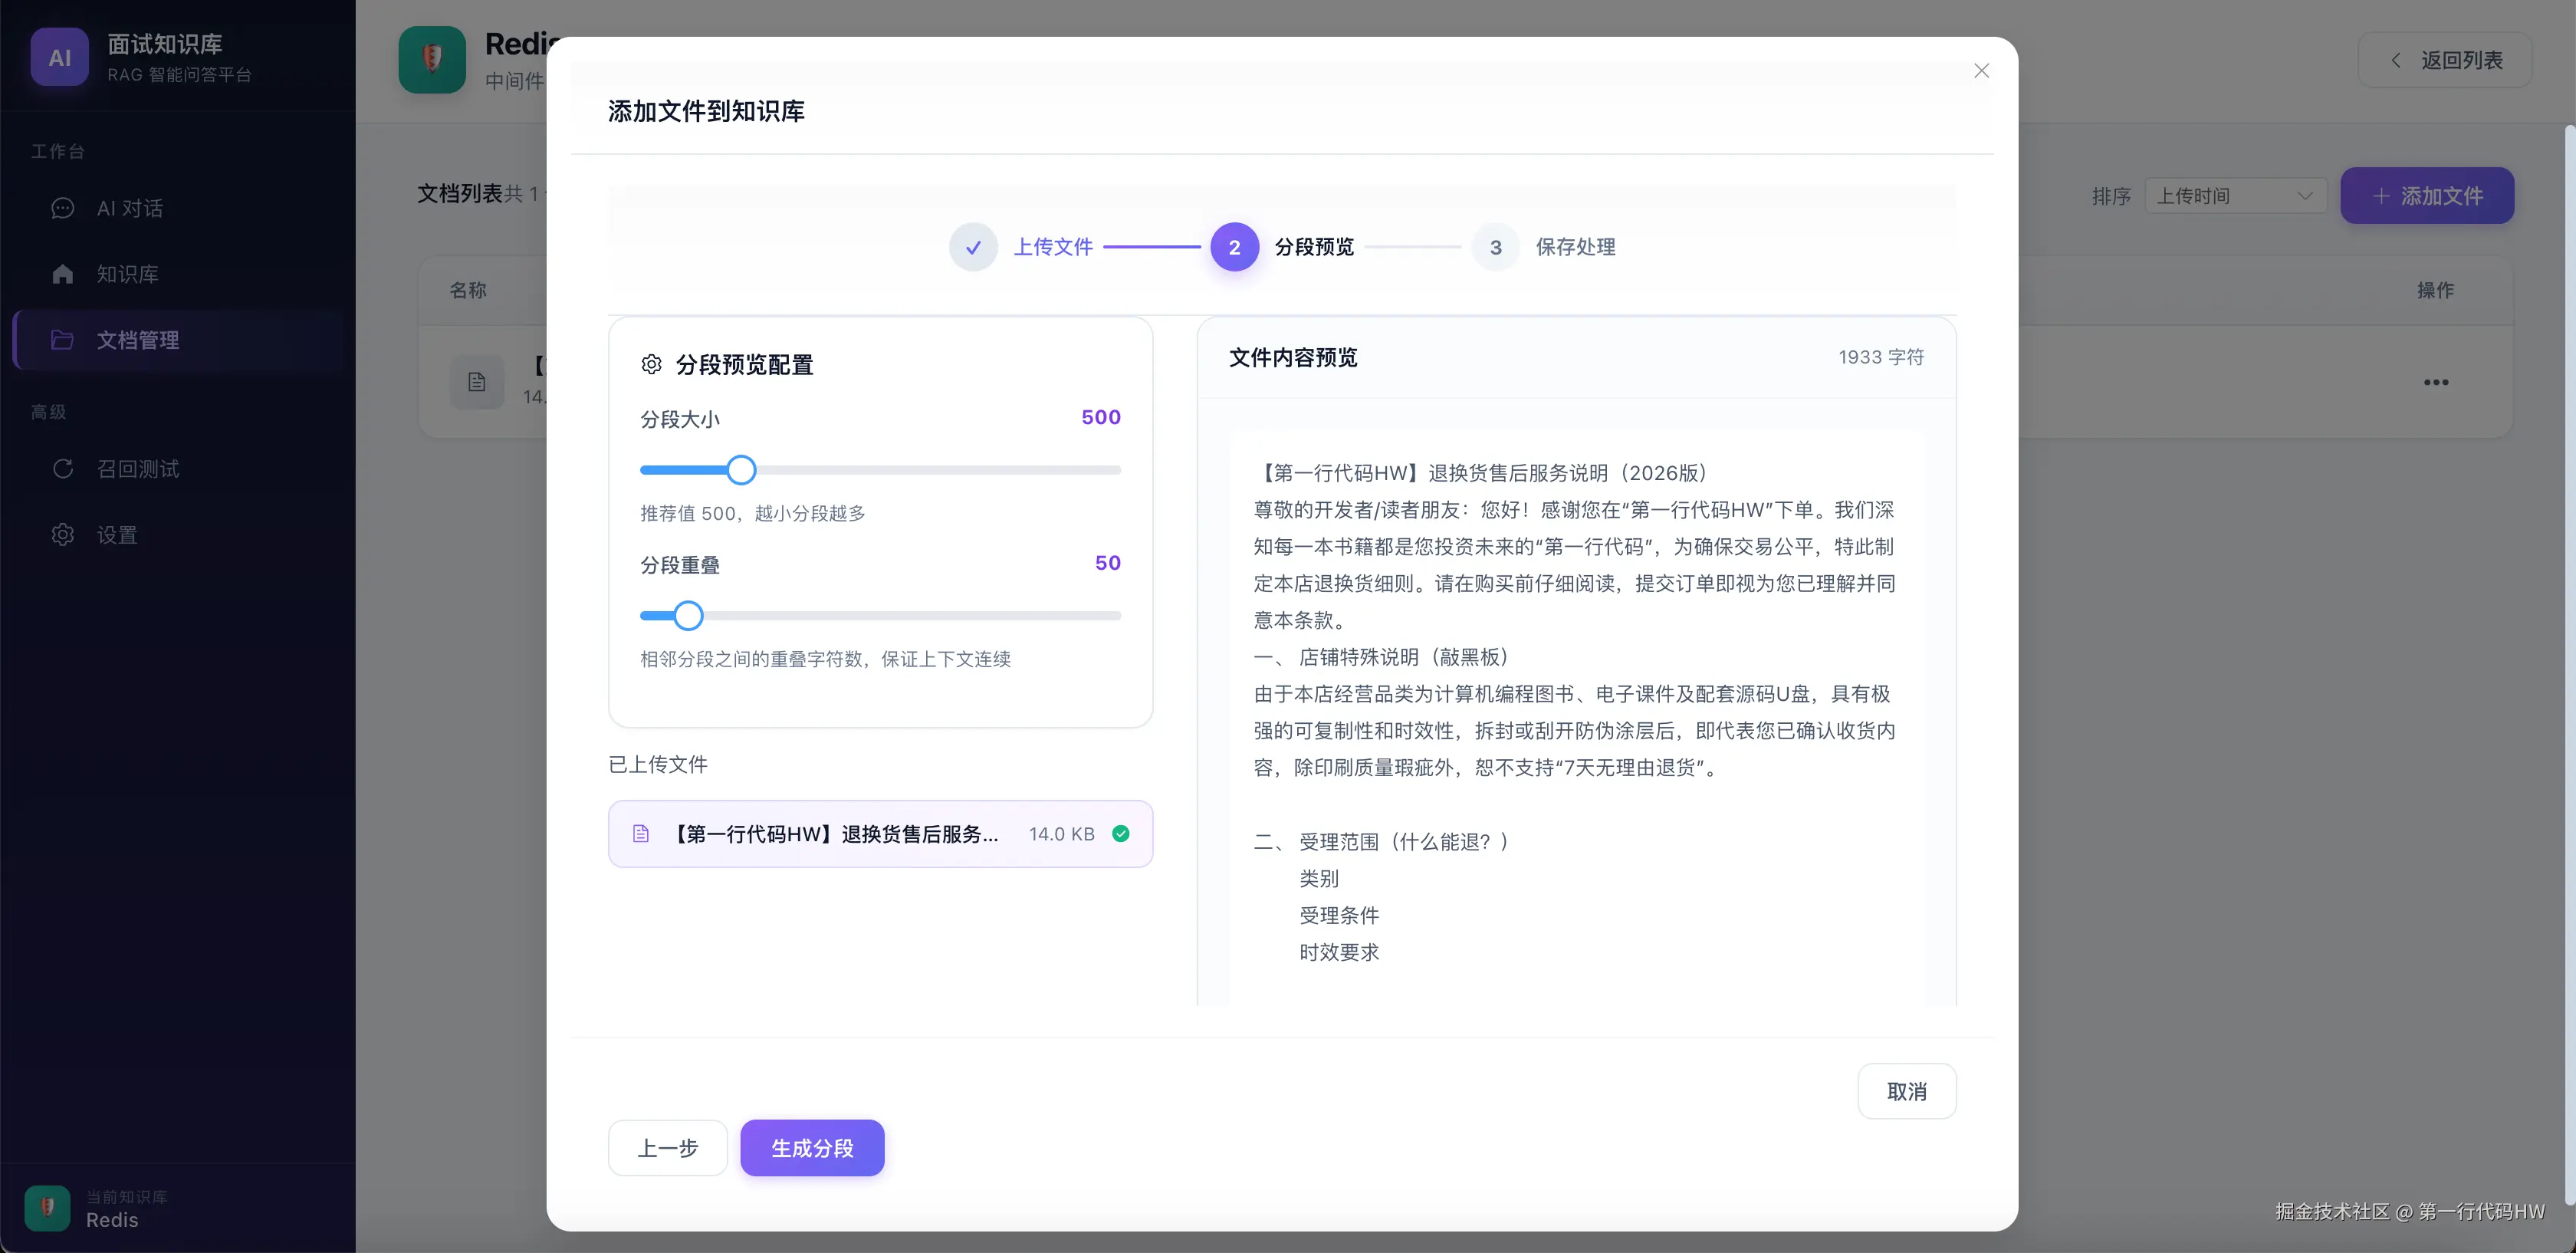Click the step 3 circle for 保存处理
Screen dimensions: 2576x1253
[x=1495, y=247]
